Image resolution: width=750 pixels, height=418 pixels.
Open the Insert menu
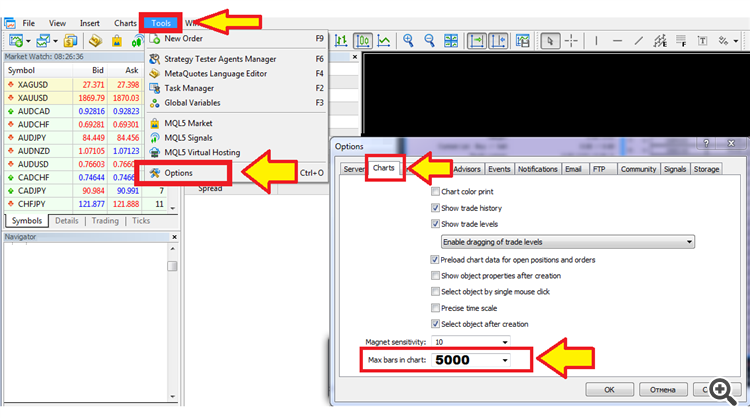(x=89, y=23)
